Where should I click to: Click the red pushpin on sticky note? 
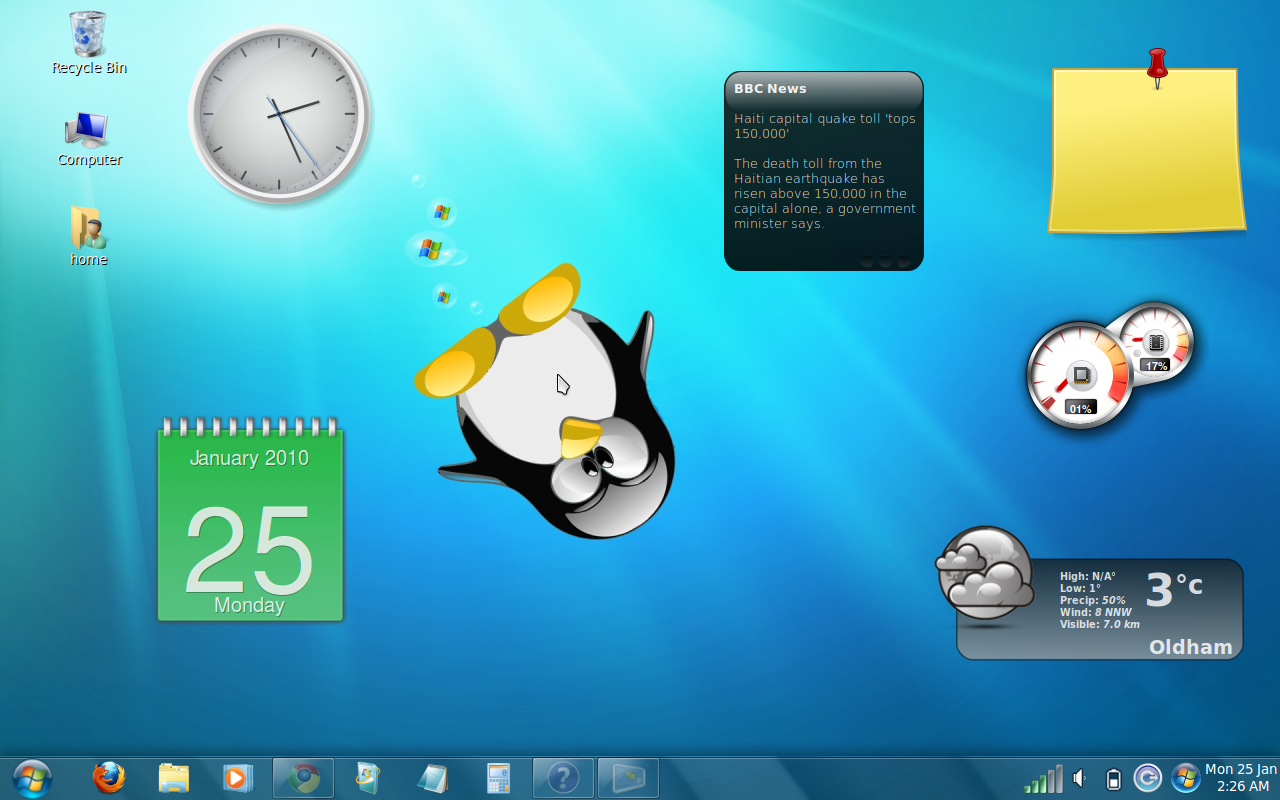pyautogui.click(x=1158, y=67)
